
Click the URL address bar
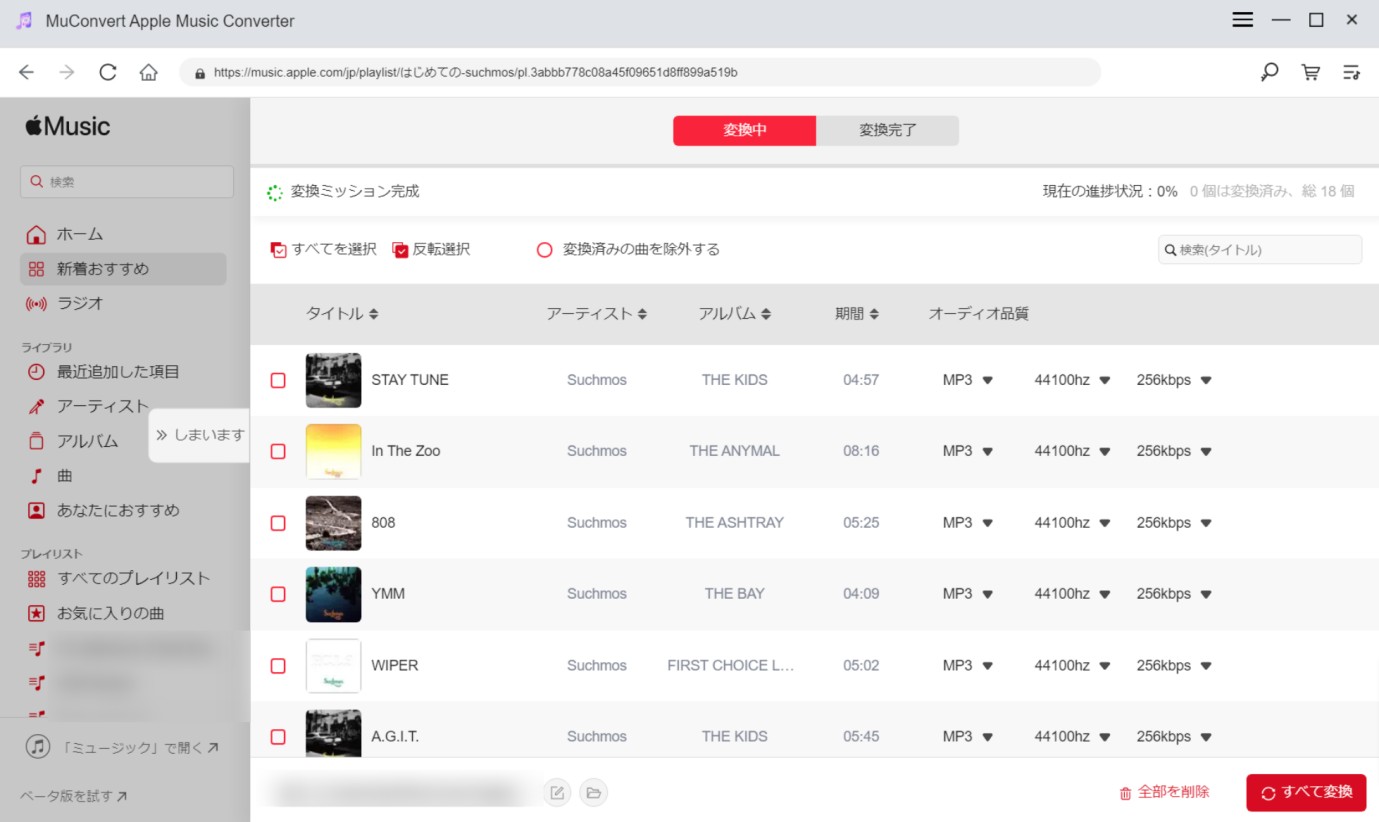point(640,72)
